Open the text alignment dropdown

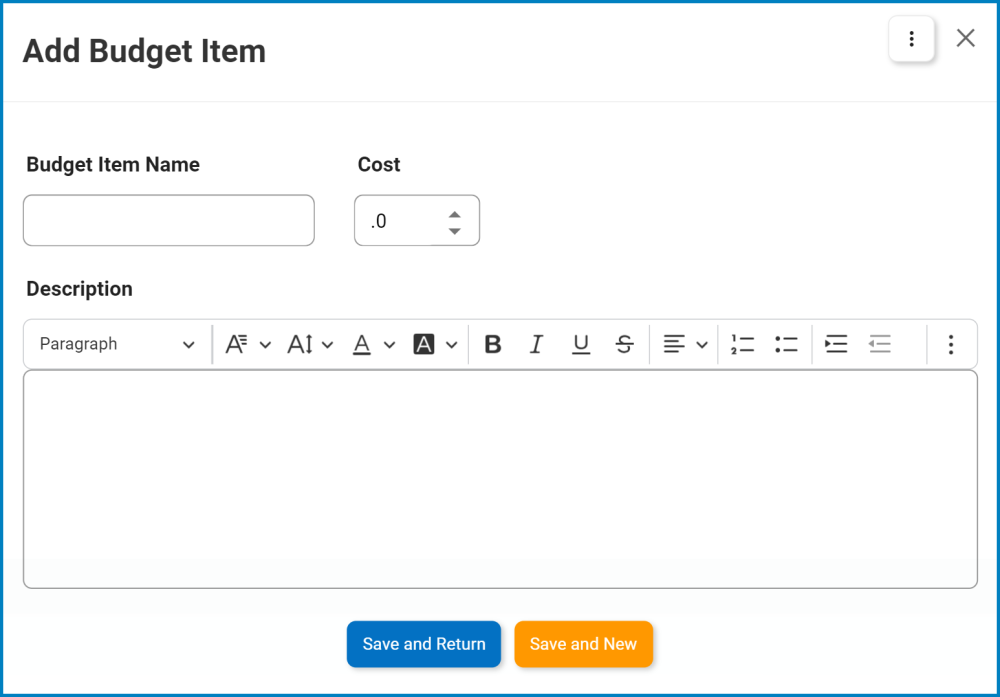click(685, 345)
